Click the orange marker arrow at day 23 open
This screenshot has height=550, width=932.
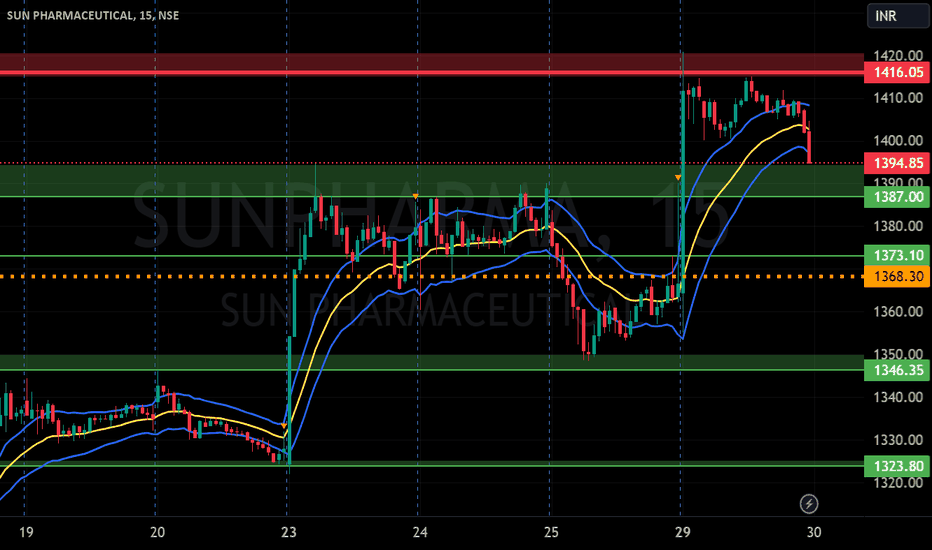coord(284,426)
